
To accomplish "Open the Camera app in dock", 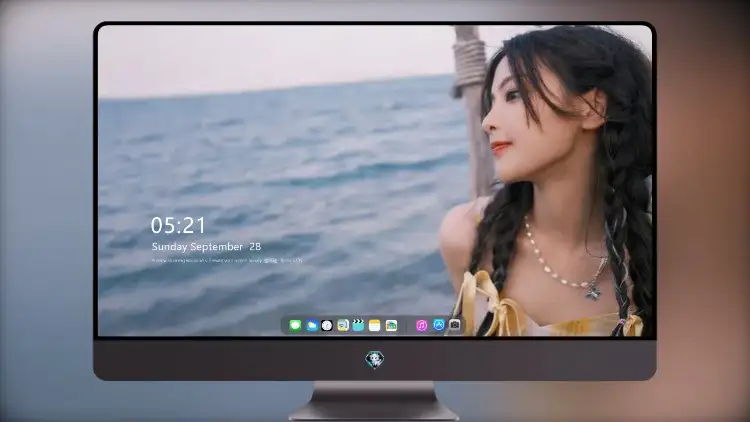I will tap(455, 325).
